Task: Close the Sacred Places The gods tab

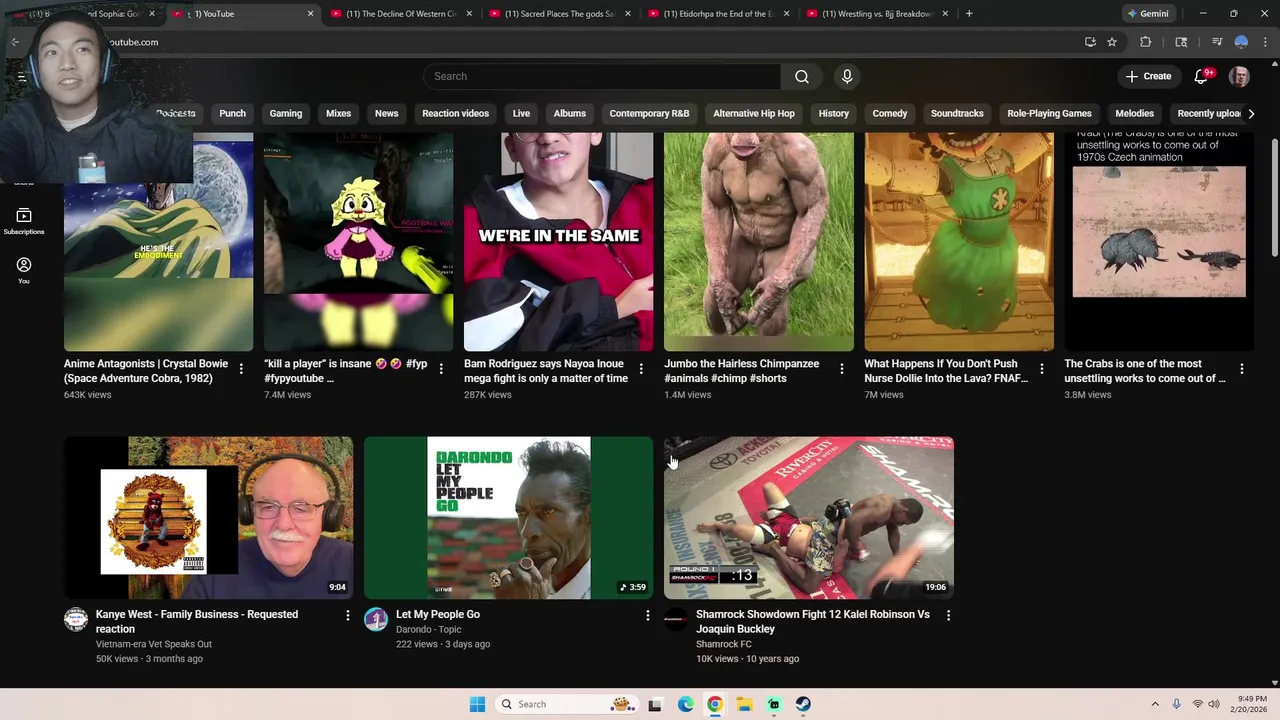Action: (627, 14)
